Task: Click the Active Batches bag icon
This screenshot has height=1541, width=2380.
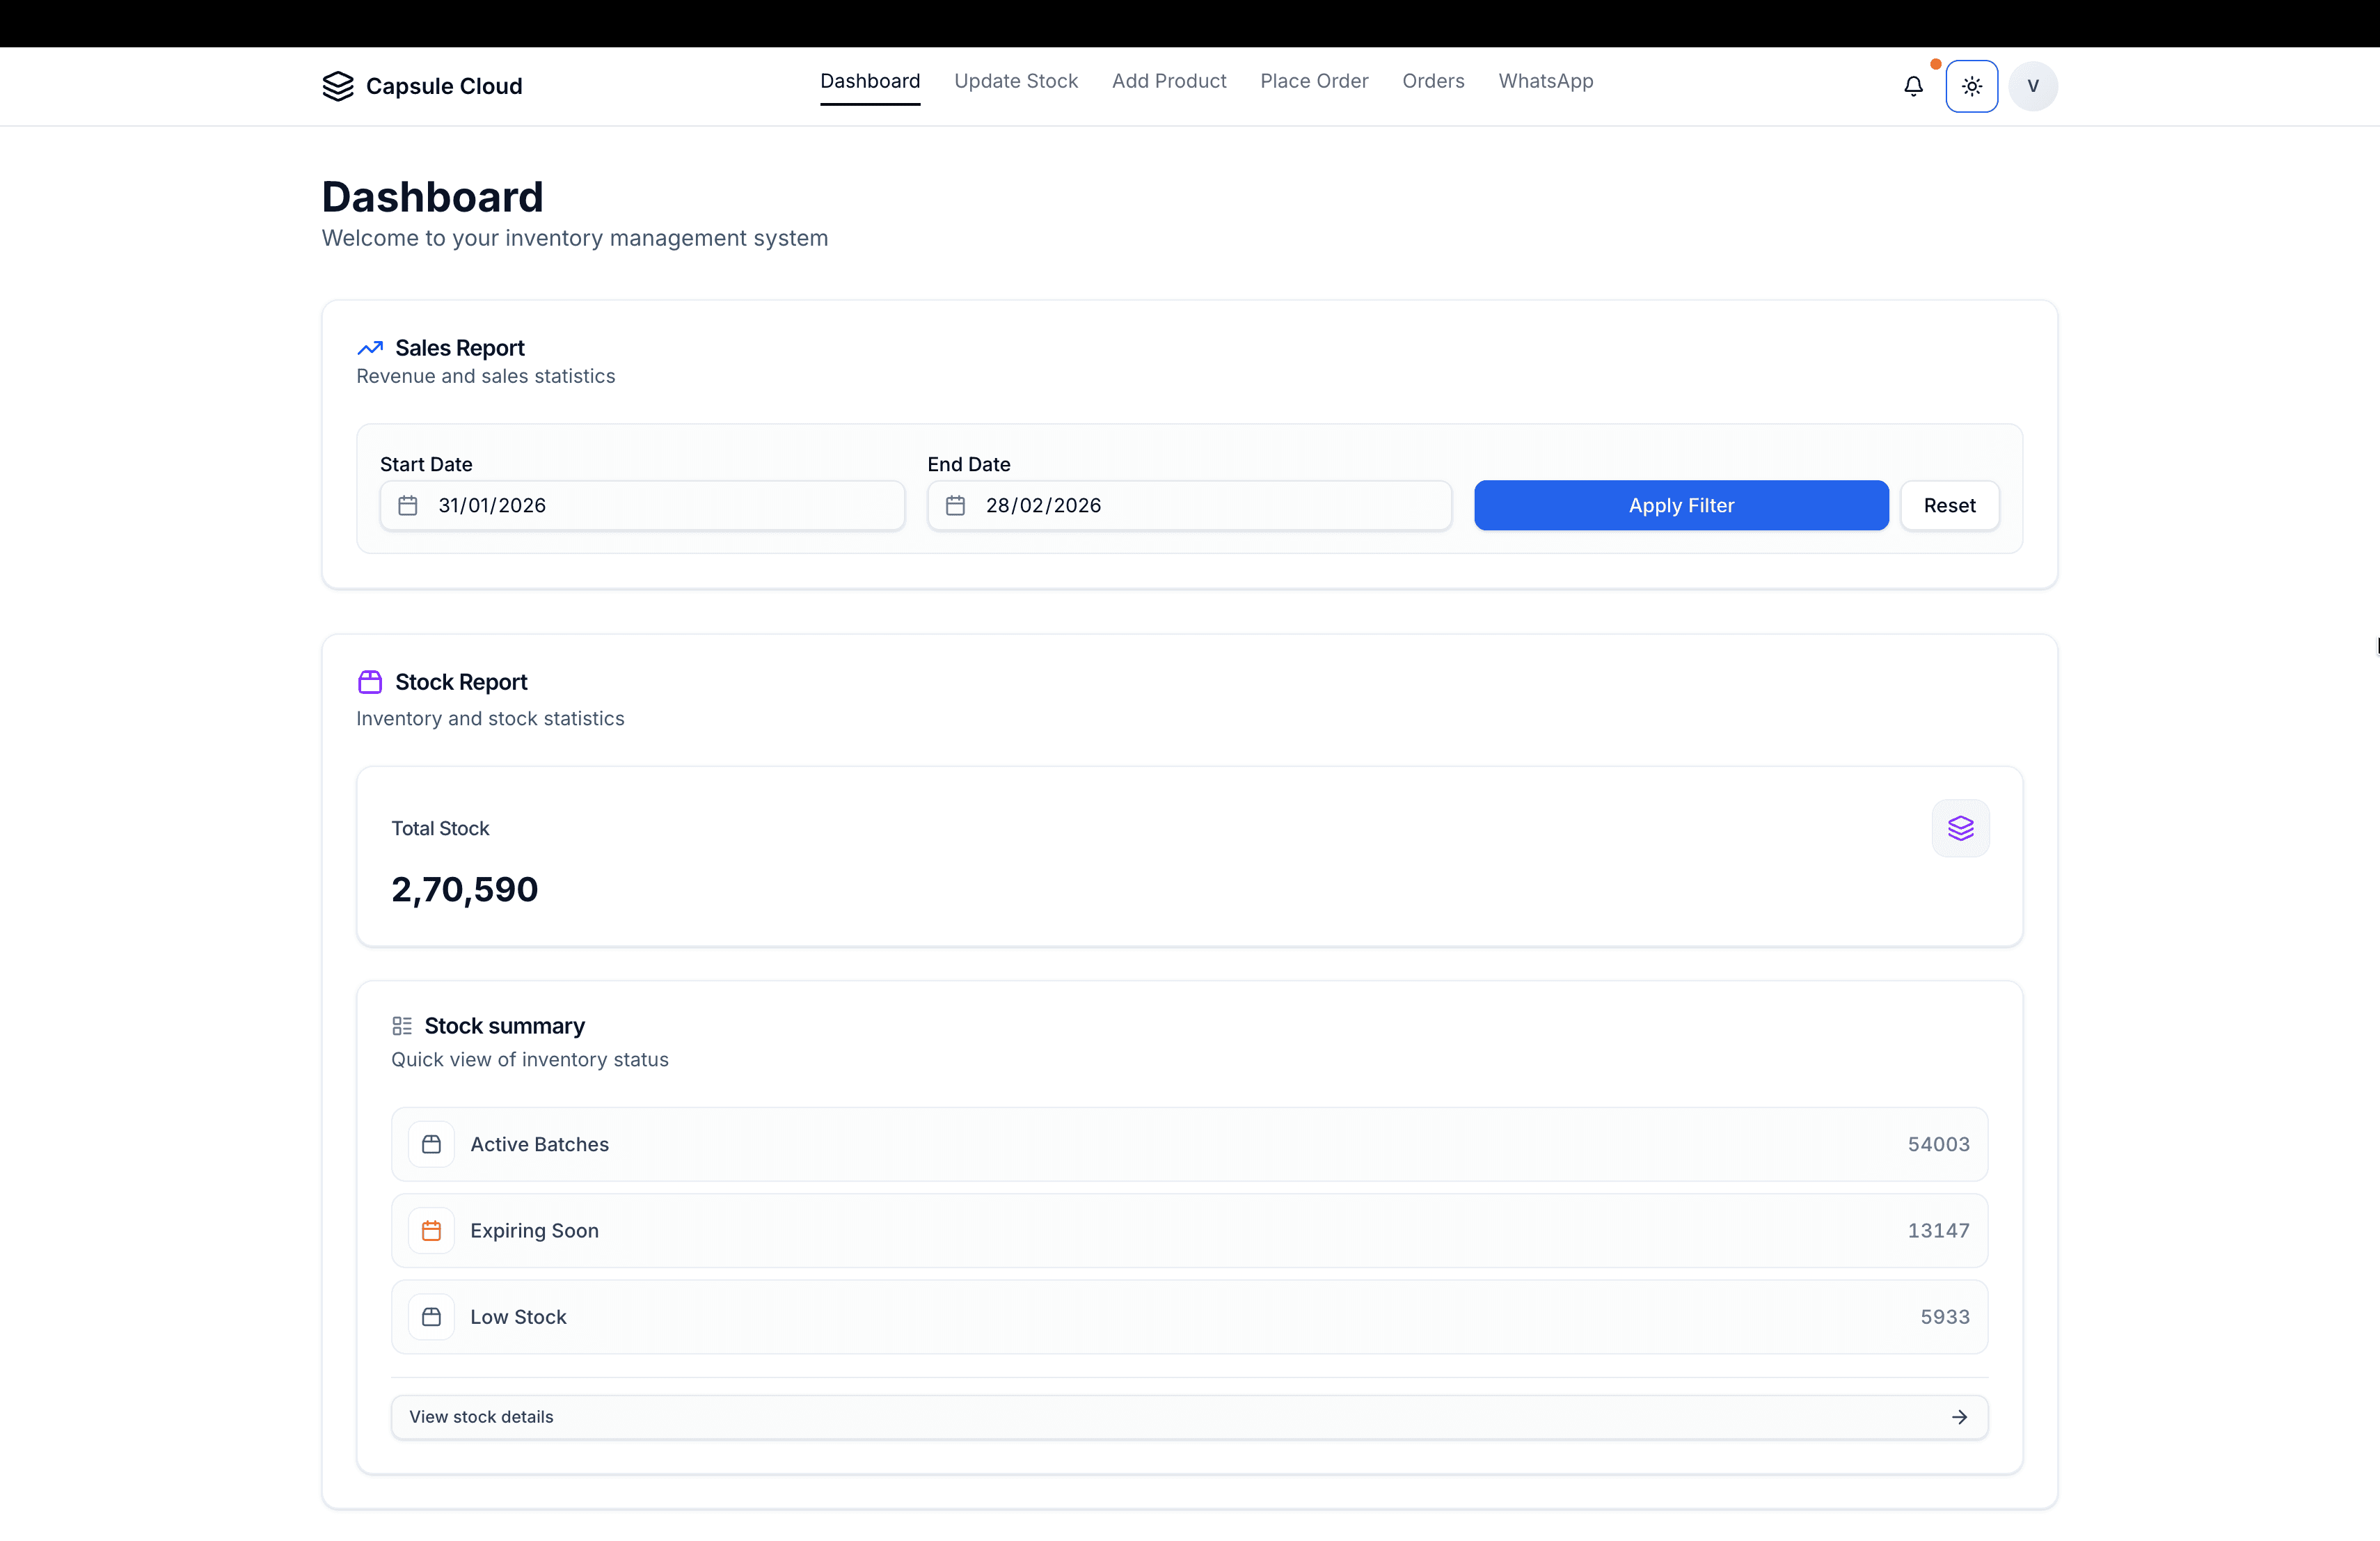Action: tap(432, 1144)
